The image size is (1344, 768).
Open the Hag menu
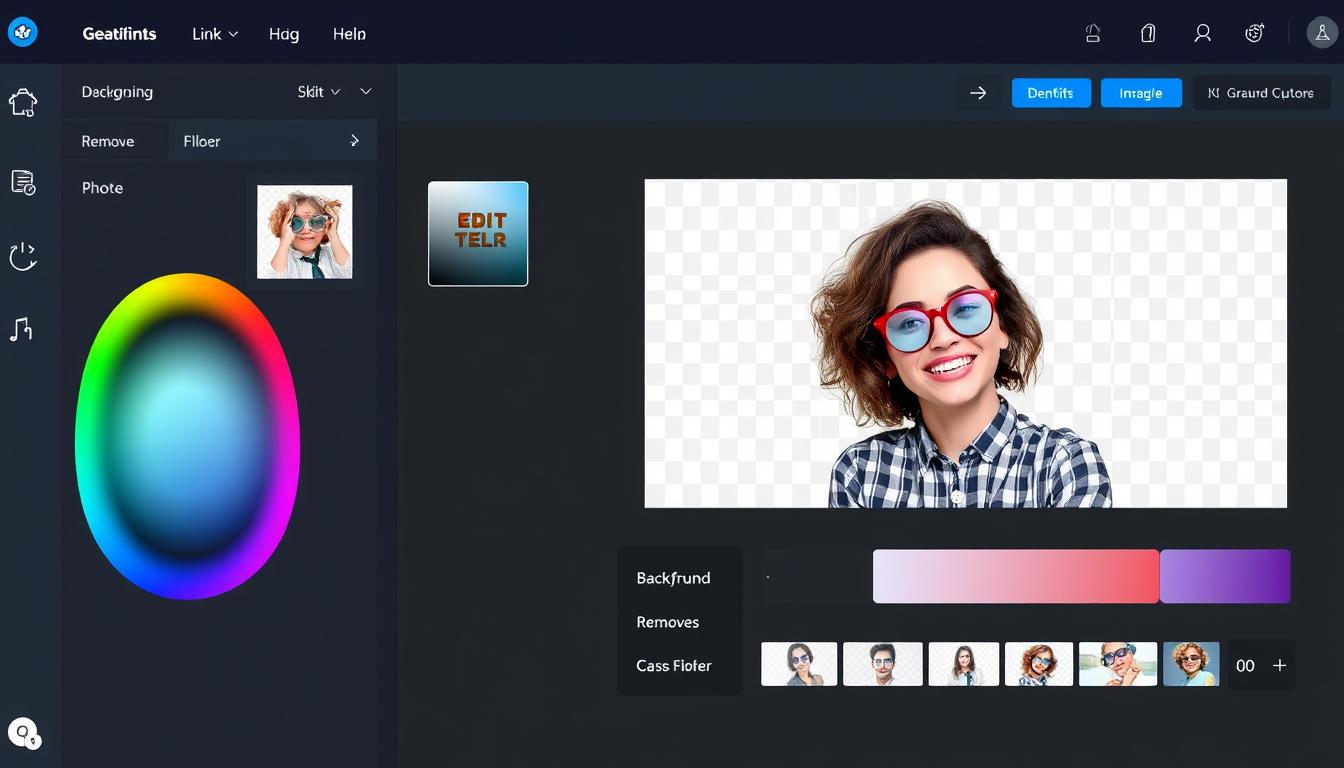tap(284, 34)
